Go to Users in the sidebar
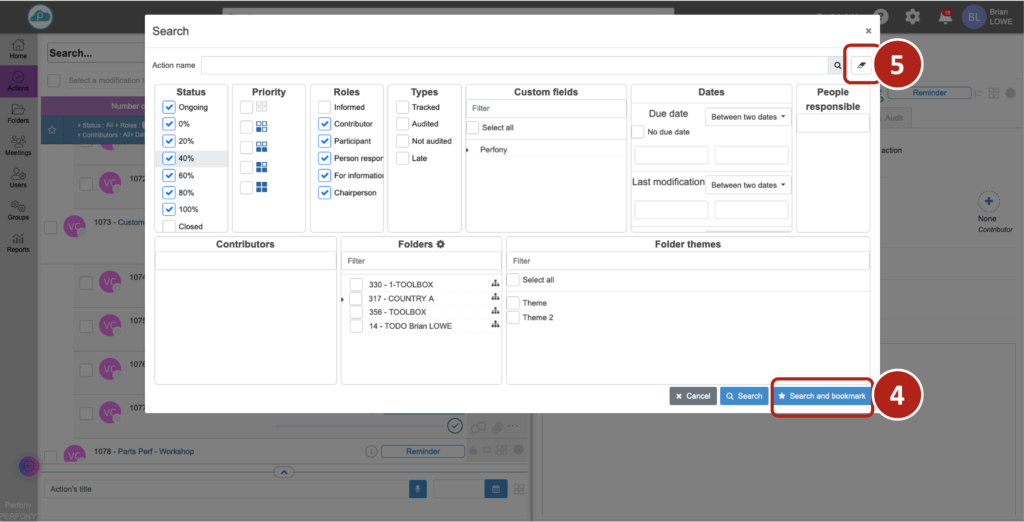 [x=18, y=177]
